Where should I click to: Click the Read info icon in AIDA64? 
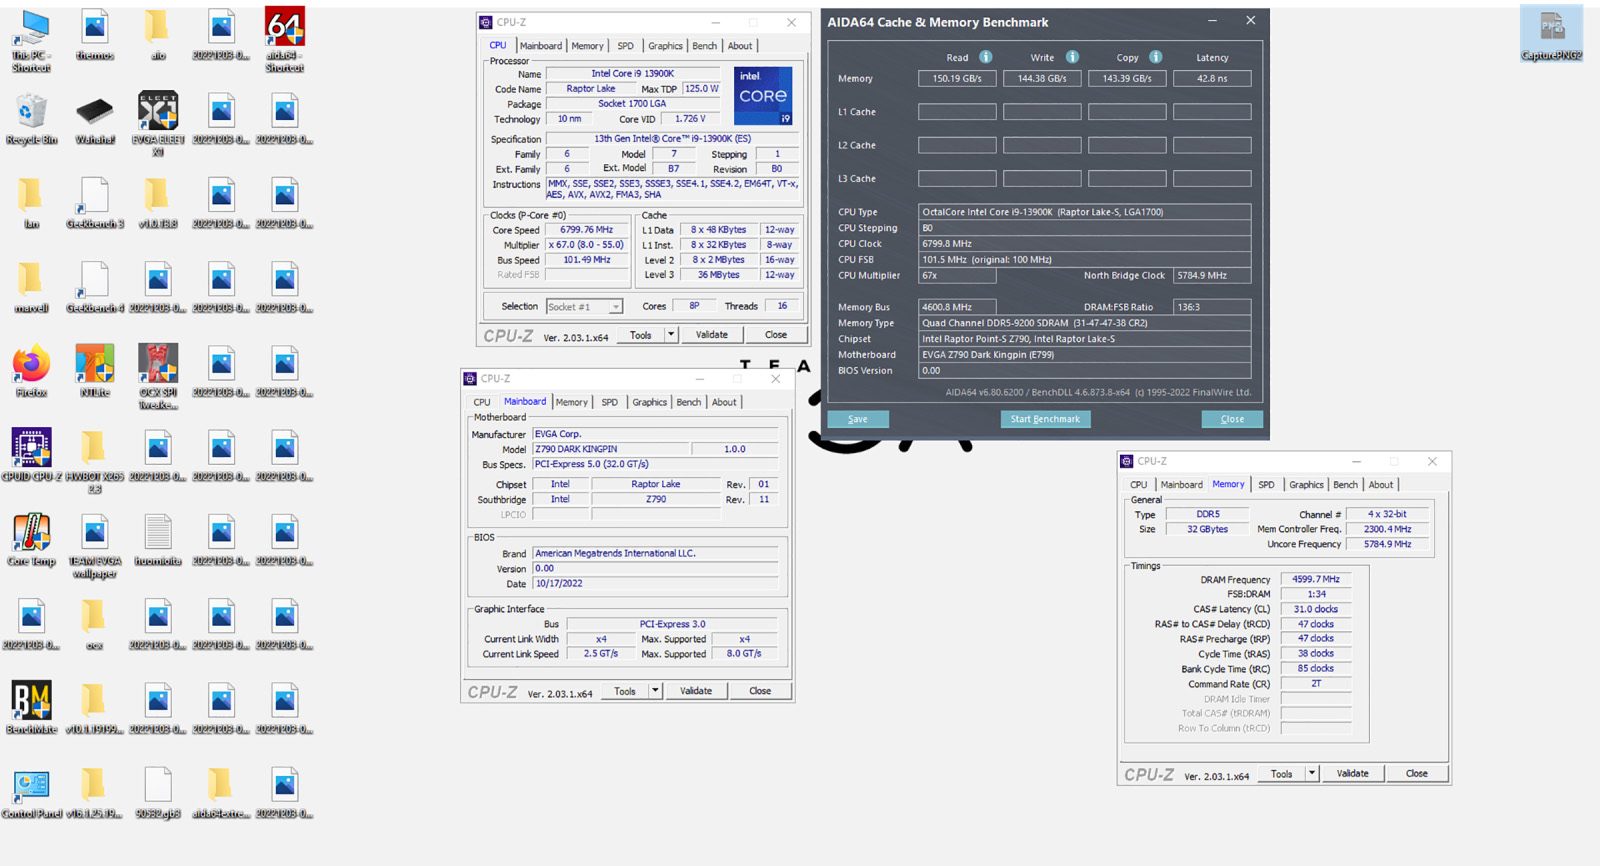(x=985, y=57)
